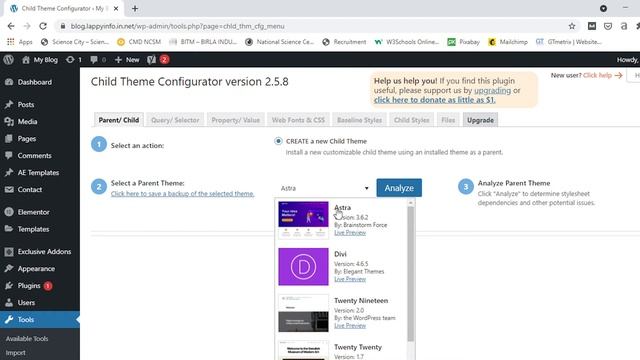Open Pages in sidebar
This screenshot has height=360, width=640.
click(27, 139)
